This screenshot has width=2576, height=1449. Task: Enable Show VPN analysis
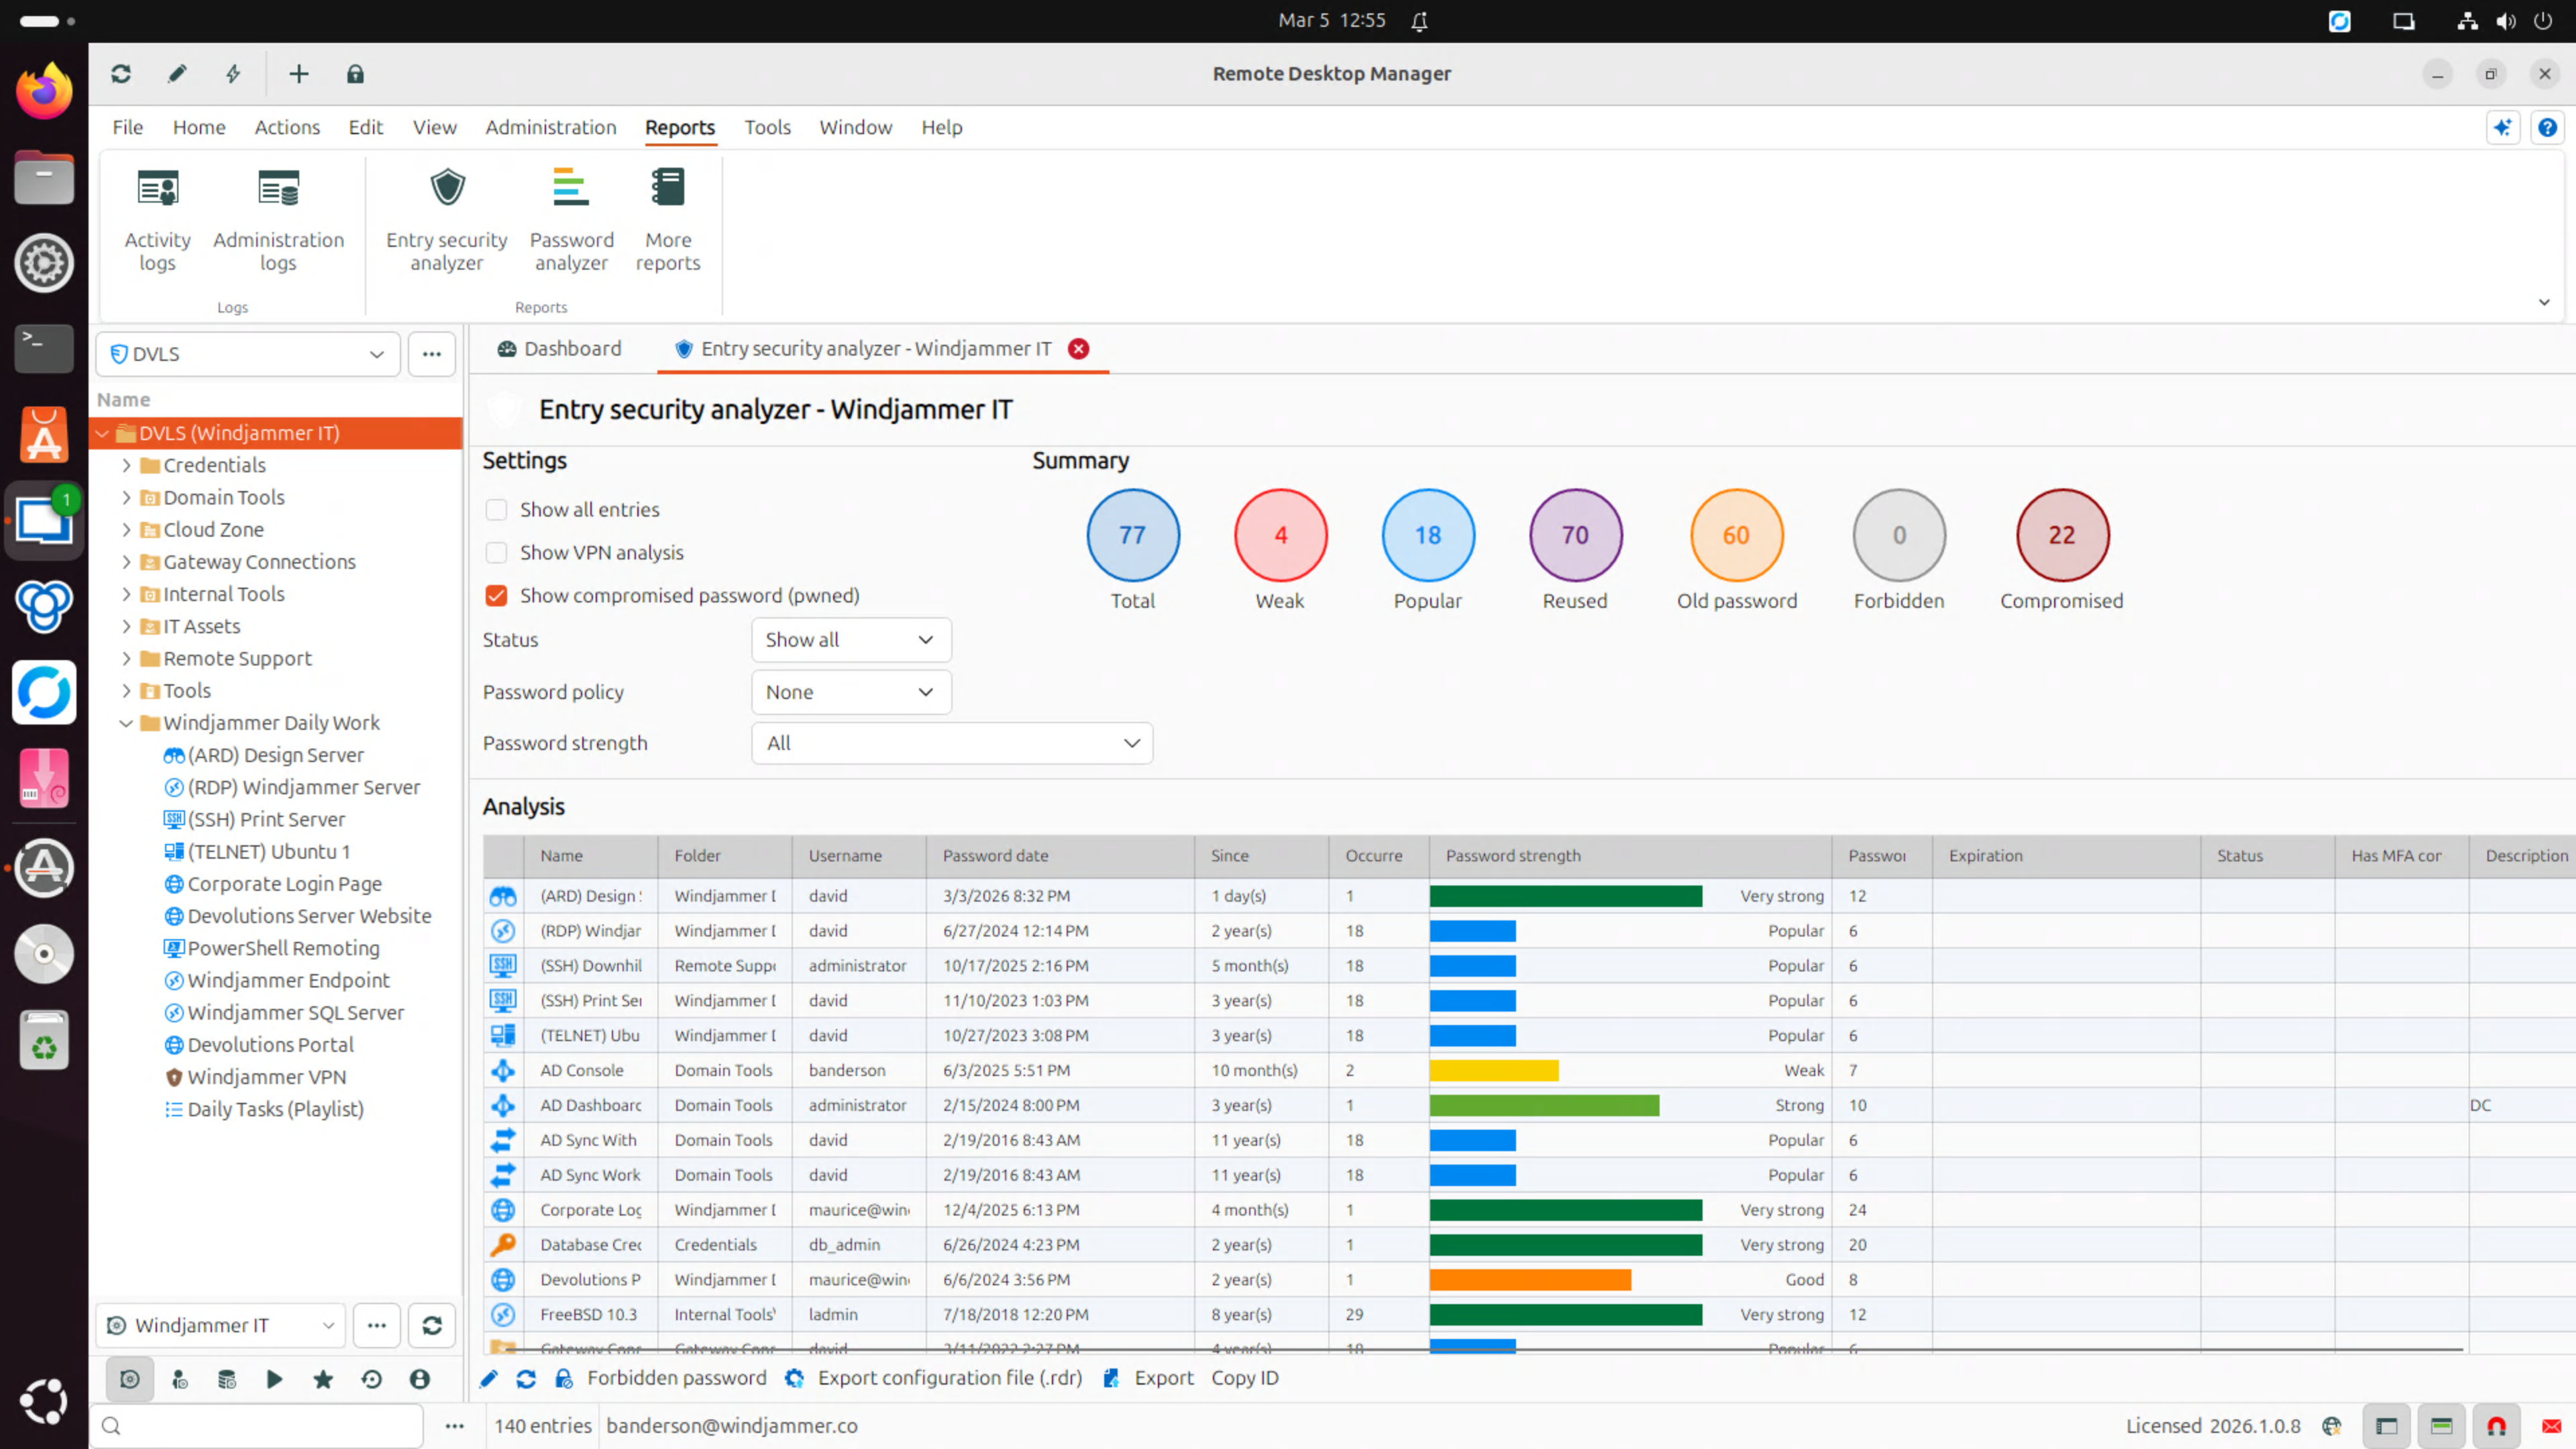pyautogui.click(x=496, y=552)
